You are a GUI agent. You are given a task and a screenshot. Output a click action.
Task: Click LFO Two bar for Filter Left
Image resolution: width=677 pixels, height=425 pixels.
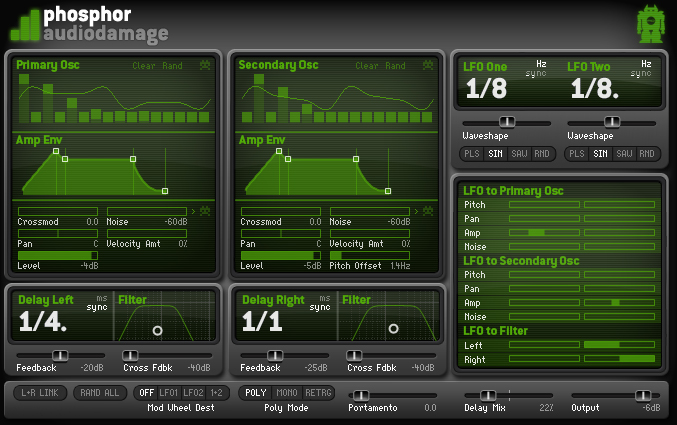pos(620,345)
